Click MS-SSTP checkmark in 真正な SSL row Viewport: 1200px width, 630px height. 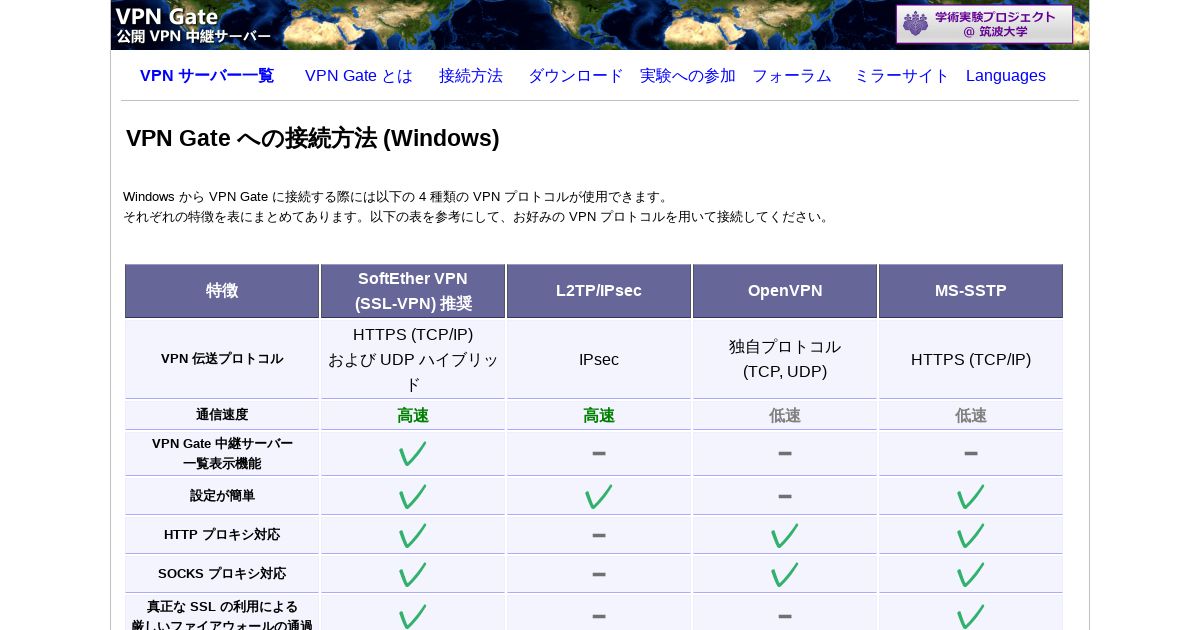click(x=971, y=616)
